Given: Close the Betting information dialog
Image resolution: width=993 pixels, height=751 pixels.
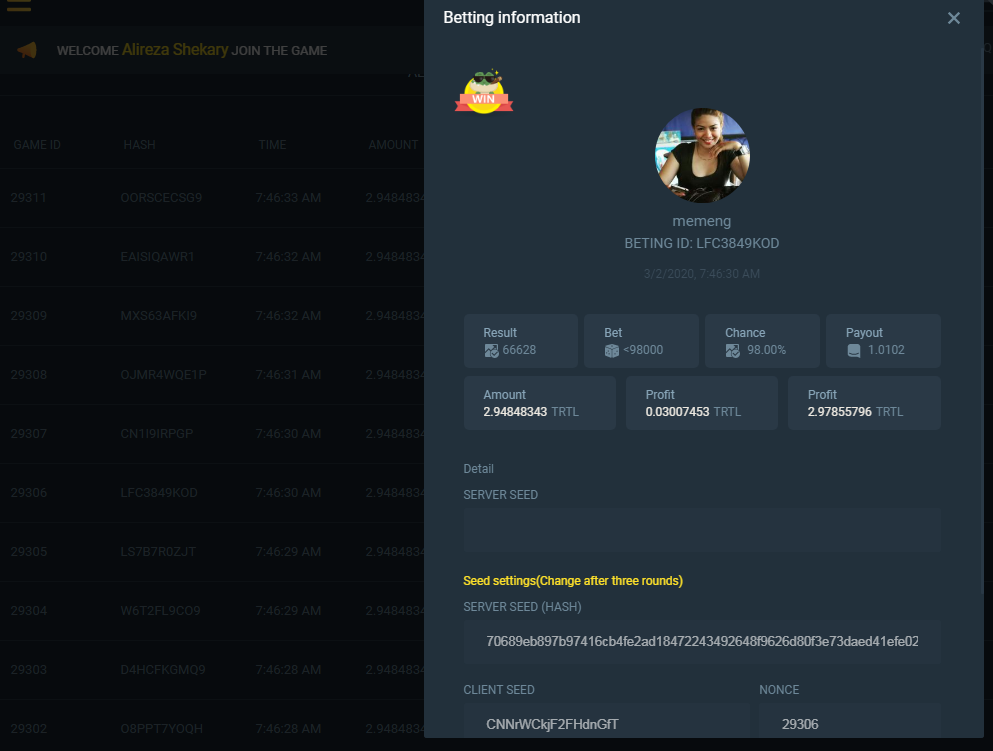Looking at the screenshot, I should click(x=953, y=18).
